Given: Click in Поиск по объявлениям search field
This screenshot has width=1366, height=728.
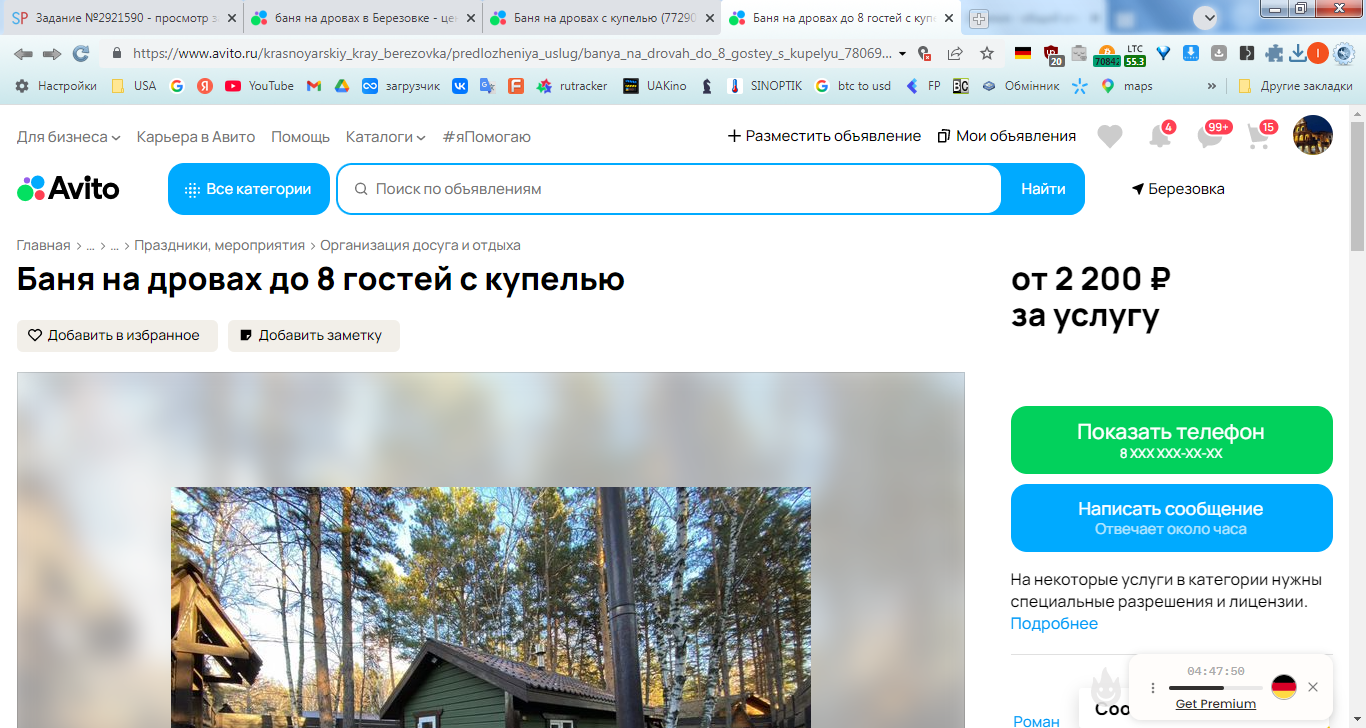Looking at the screenshot, I should tap(669, 189).
